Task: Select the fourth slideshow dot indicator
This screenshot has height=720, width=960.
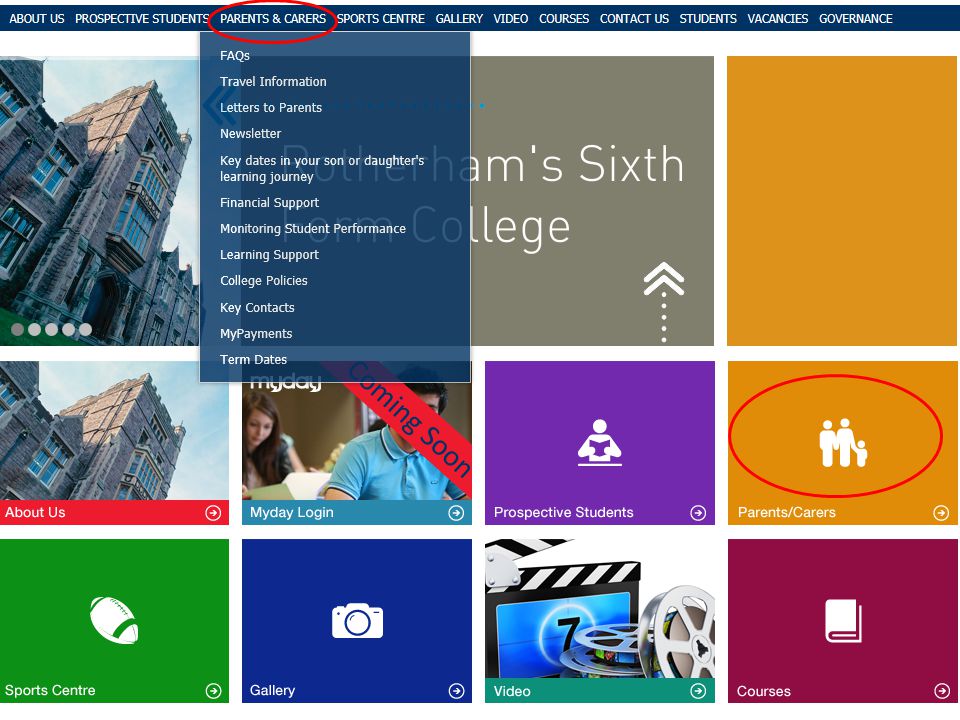Action: point(69,329)
